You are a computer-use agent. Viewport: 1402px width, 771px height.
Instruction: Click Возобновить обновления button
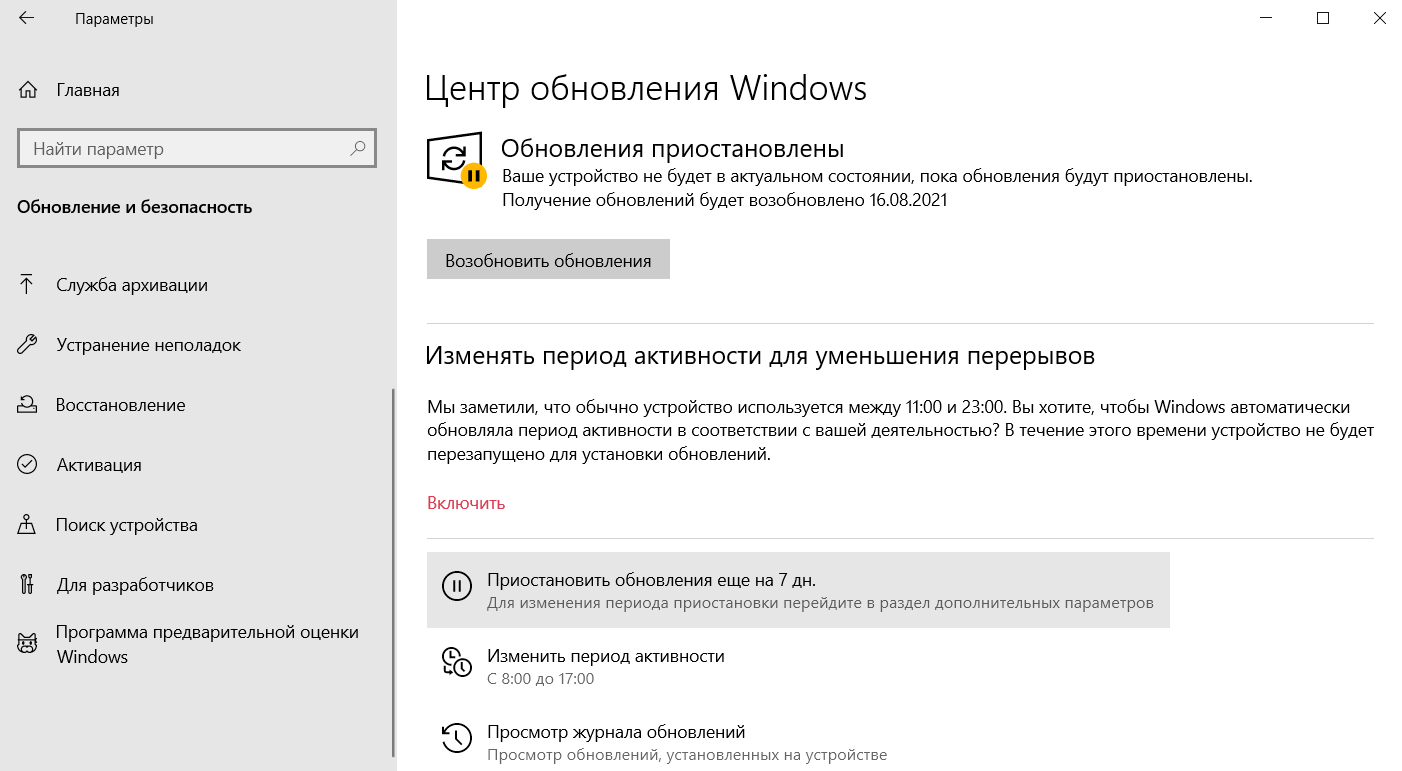(x=548, y=260)
